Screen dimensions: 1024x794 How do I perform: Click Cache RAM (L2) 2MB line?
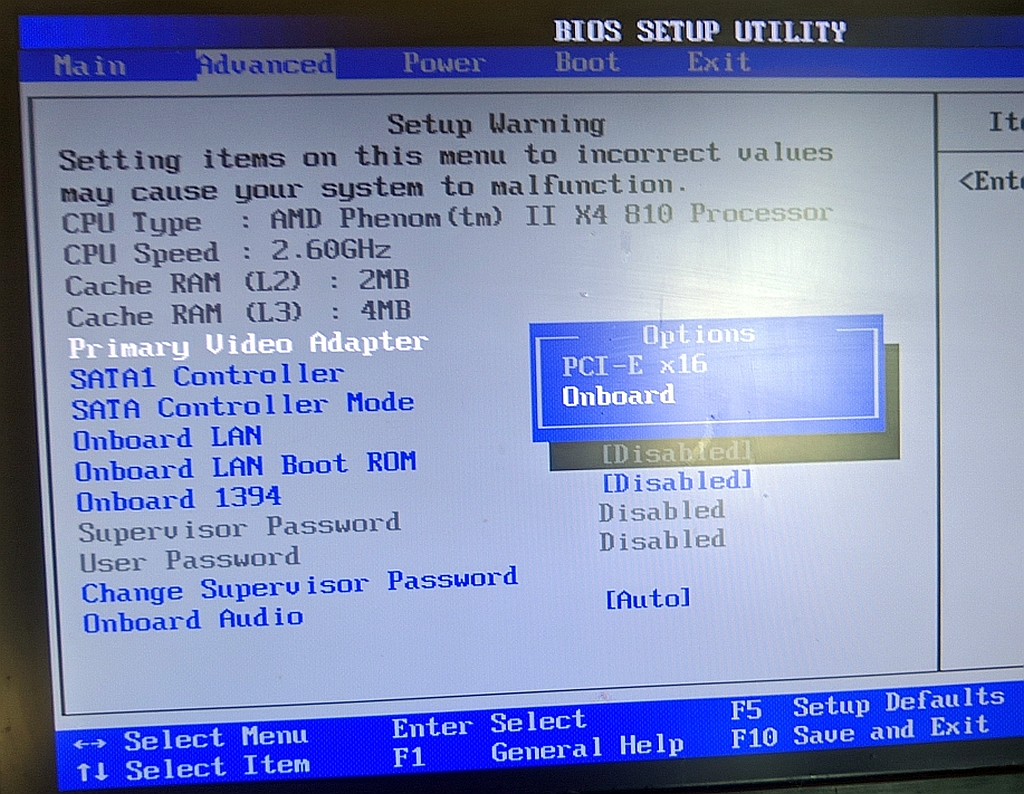click(238, 283)
